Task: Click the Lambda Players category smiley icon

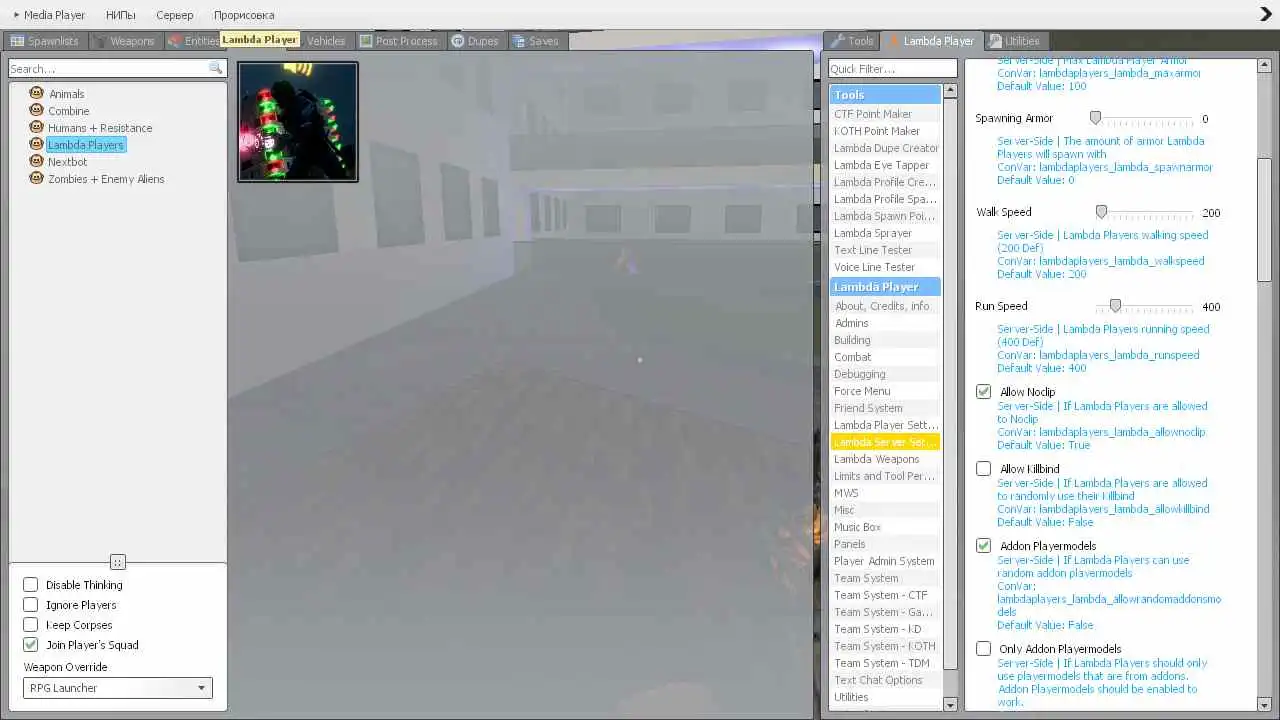Action: [37, 144]
